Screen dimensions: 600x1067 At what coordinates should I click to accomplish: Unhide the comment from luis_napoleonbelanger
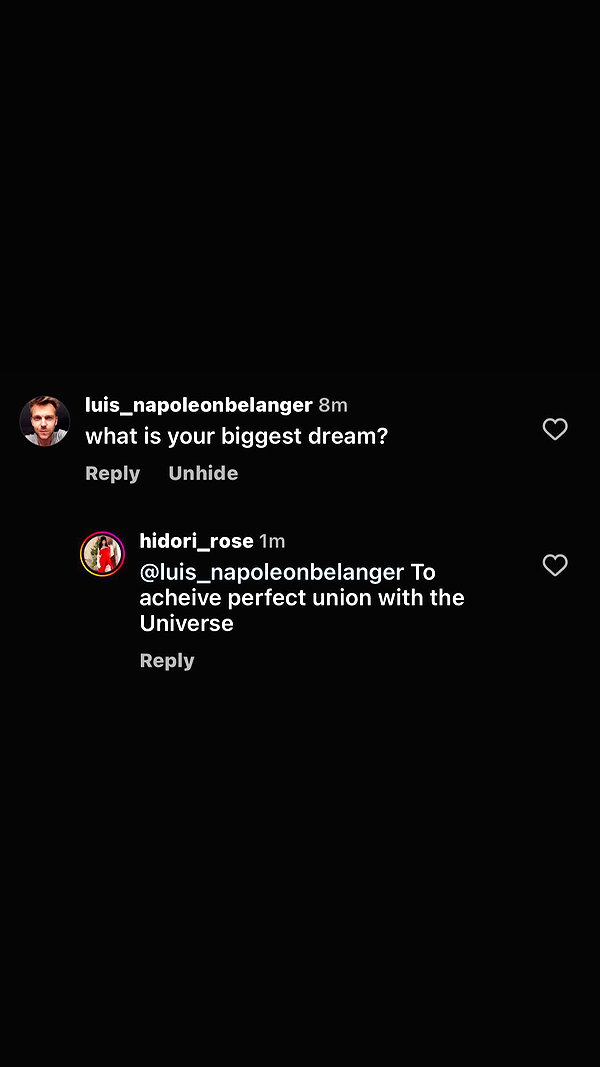203,474
